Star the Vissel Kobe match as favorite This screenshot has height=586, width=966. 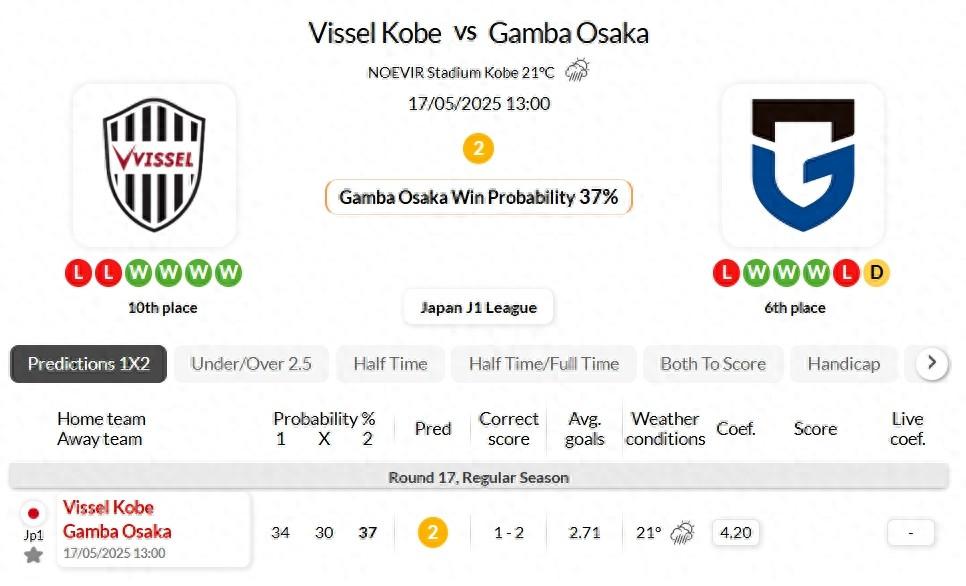[33, 555]
